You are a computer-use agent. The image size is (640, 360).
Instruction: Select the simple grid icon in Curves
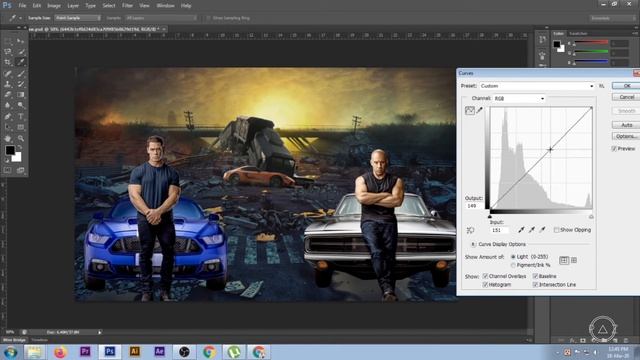564,260
